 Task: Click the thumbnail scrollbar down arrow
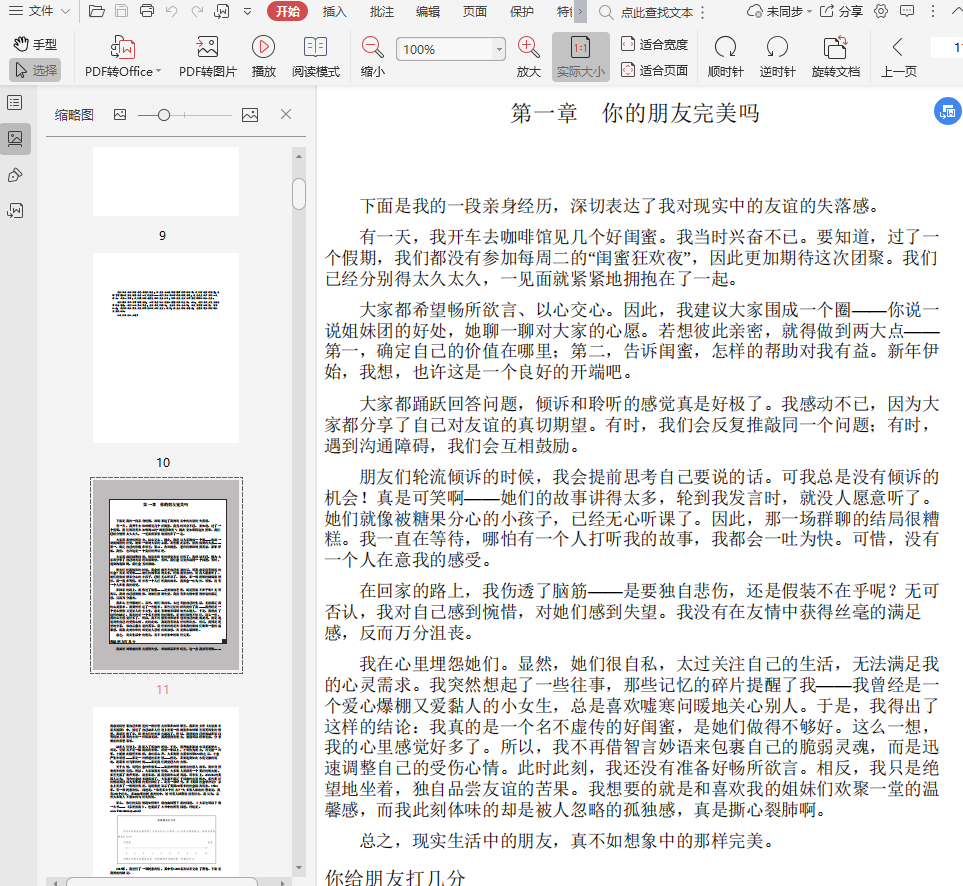pyautogui.click(x=299, y=868)
